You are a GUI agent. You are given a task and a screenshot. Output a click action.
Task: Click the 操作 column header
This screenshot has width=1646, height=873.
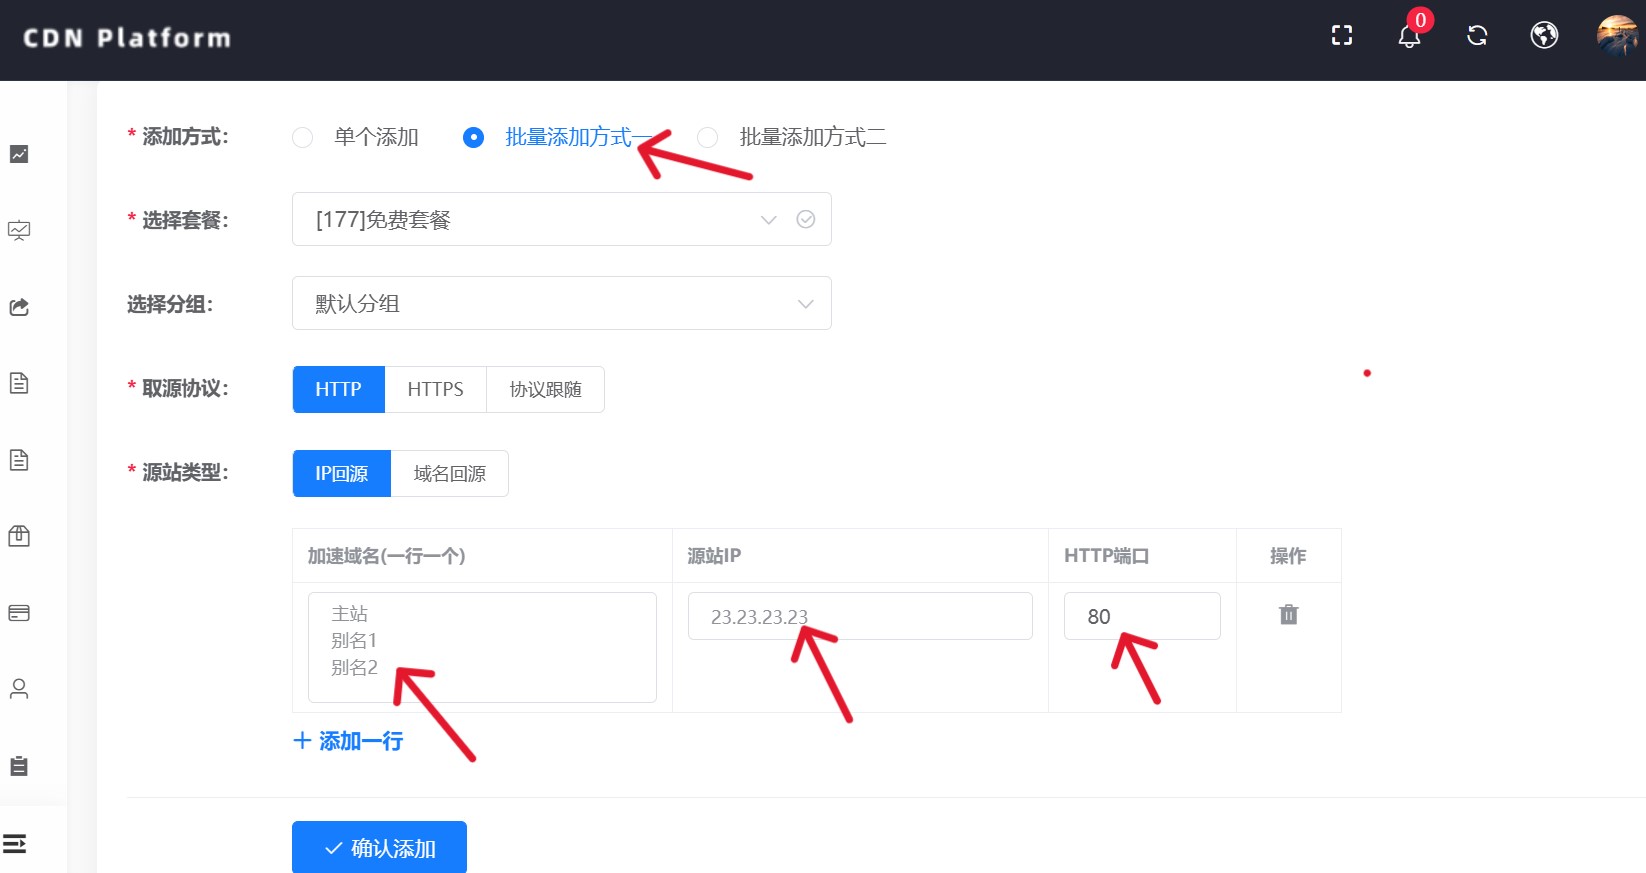pos(1288,556)
